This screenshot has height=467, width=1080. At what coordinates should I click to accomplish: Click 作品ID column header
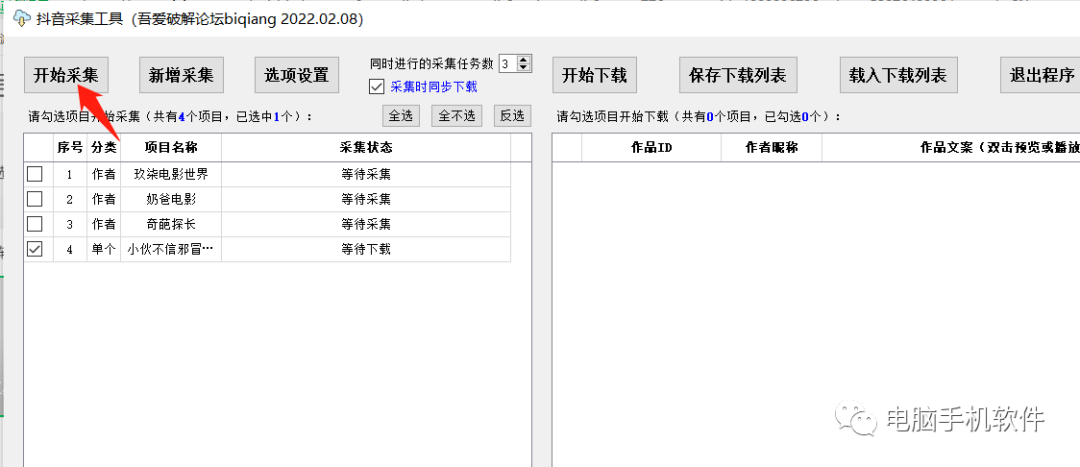(x=652, y=147)
